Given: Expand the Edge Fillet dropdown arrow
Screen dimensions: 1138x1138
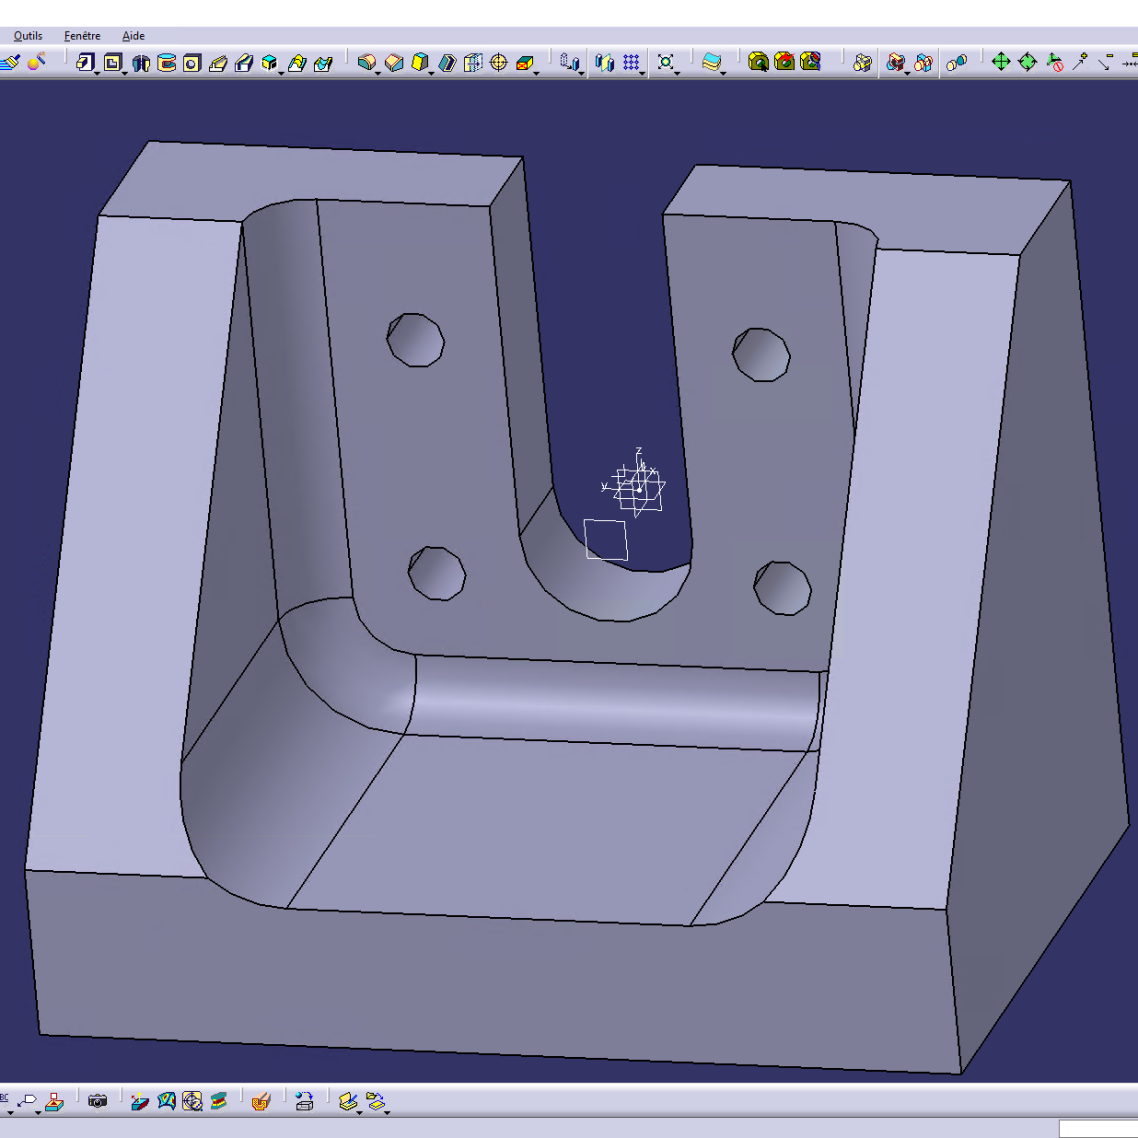Looking at the screenshot, I should (377, 72).
